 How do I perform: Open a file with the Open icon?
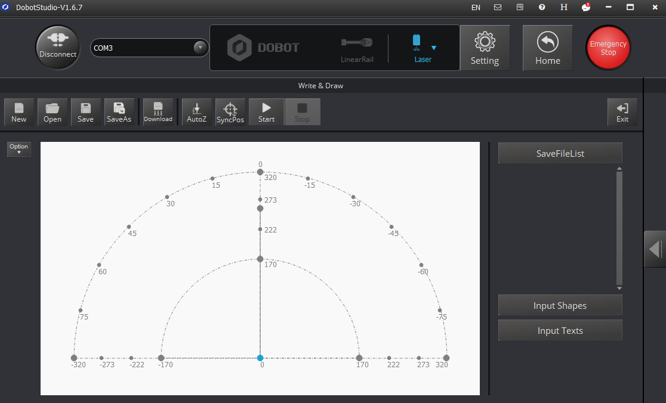coord(52,112)
